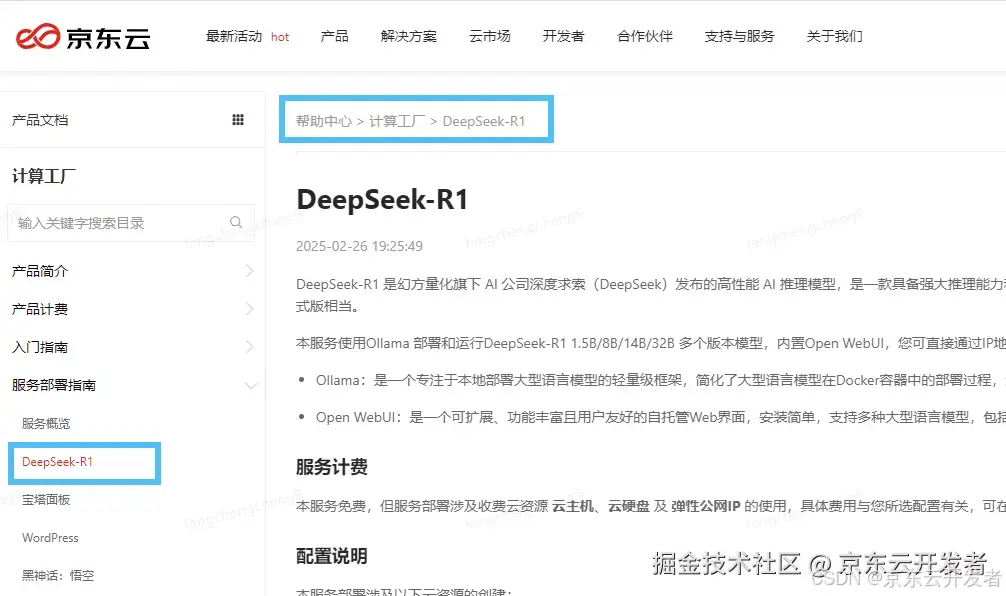The image size is (1006, 596).
Task: Open the 云市场 menu
Action: coord(490,37)
